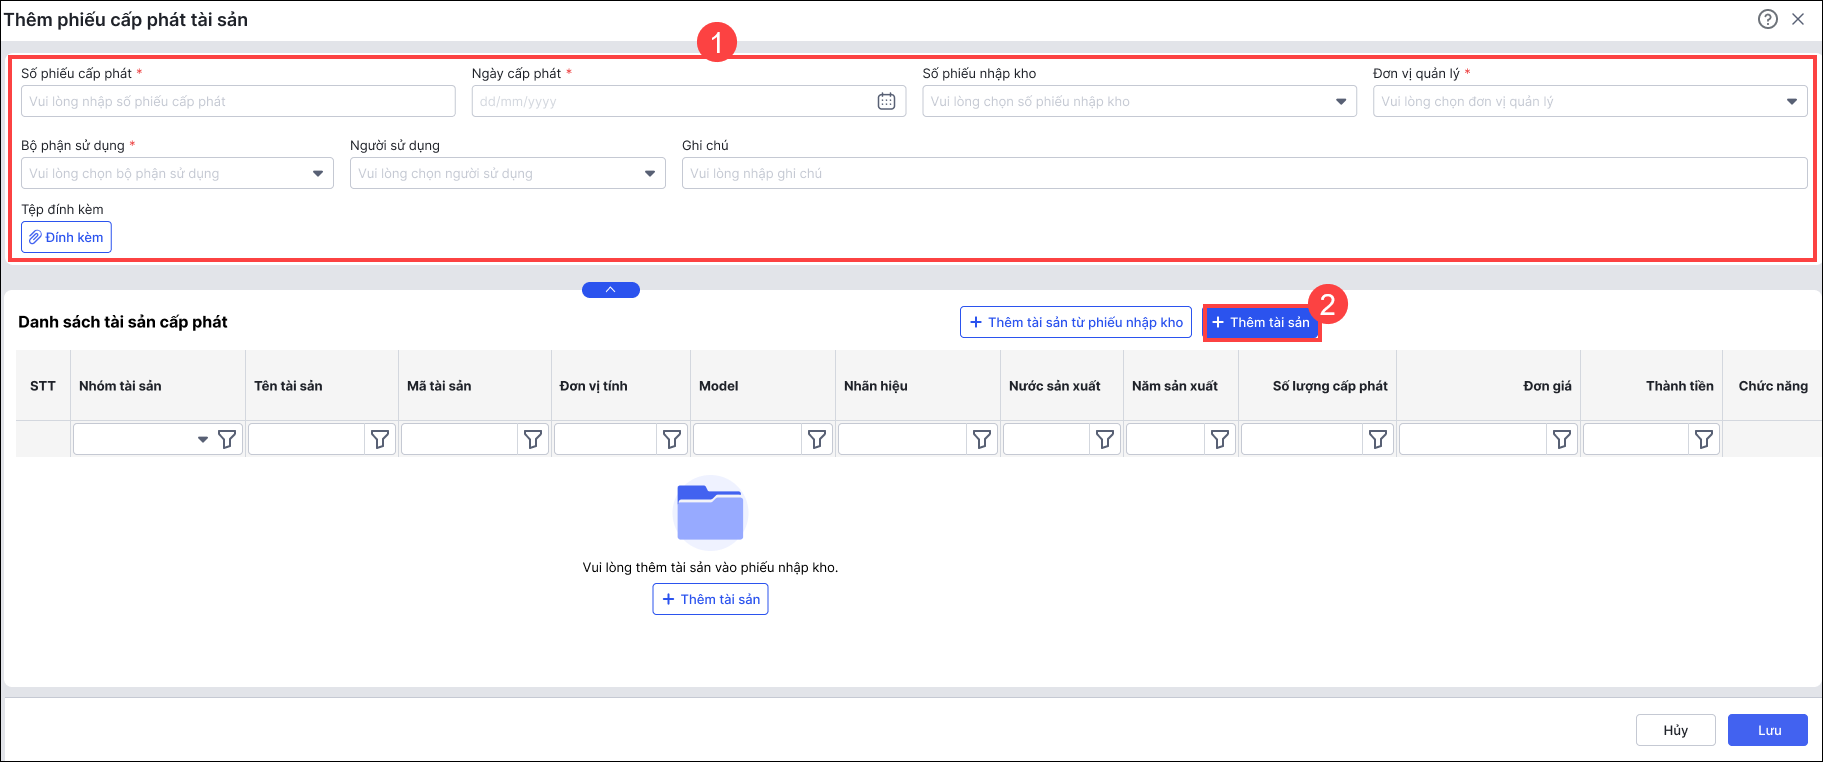The width and height of the screenshot is (1823, 762).
Task: Click filter icon in Mã tài sản column
Action: click(533, 439)
